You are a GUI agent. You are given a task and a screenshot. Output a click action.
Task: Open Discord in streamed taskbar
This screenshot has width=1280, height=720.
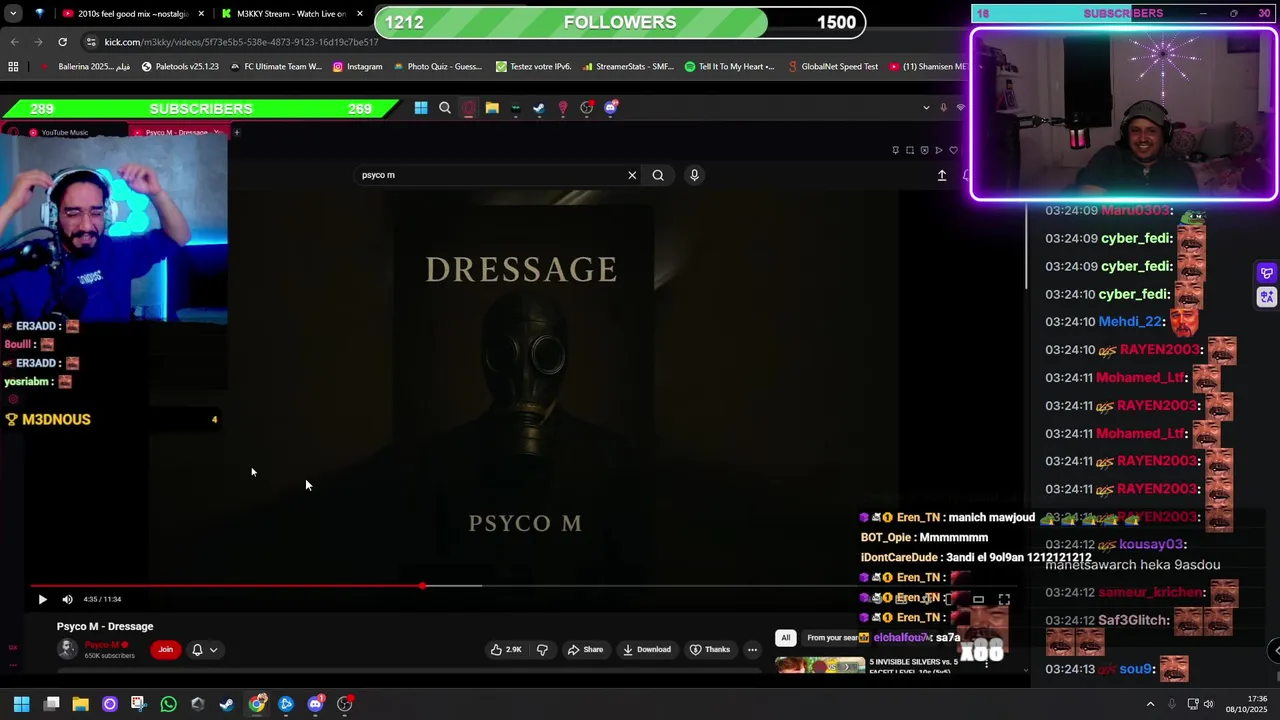pyautogui.click(x=611, y=108)
